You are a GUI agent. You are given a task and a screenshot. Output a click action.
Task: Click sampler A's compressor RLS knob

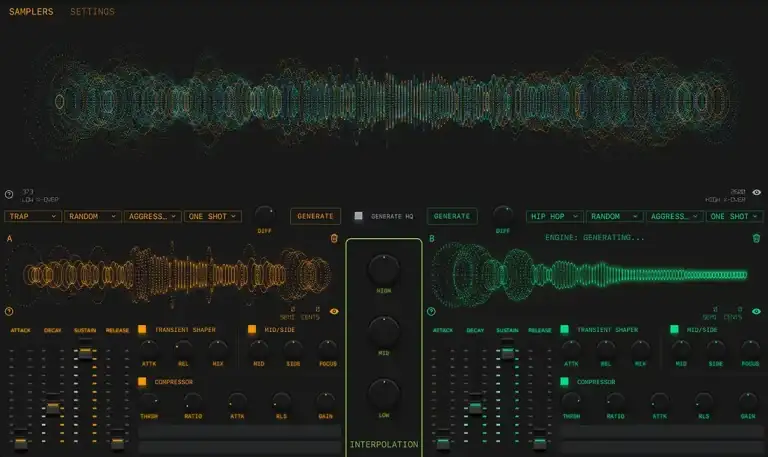point(281,402)
